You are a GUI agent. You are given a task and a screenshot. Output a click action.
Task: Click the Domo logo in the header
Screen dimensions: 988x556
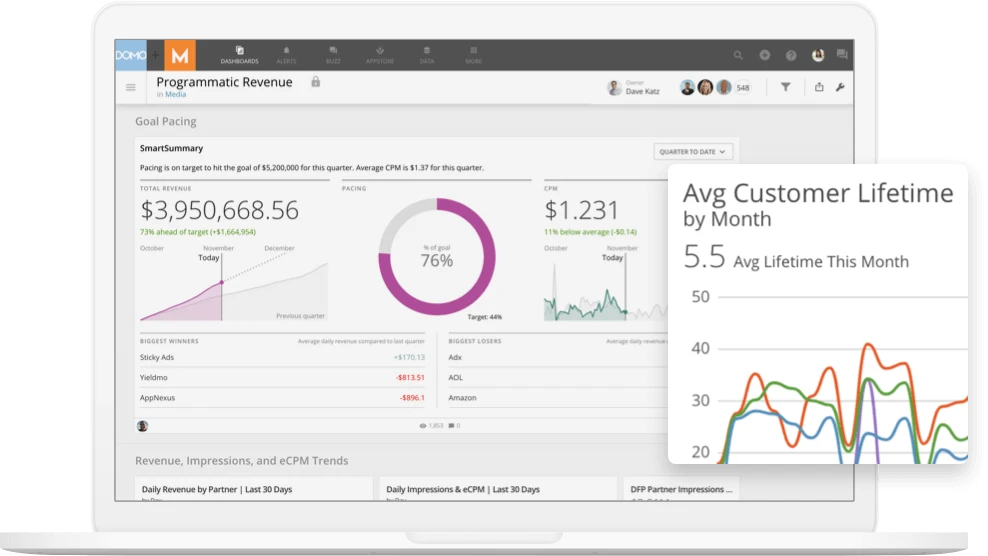click(131, 55)
